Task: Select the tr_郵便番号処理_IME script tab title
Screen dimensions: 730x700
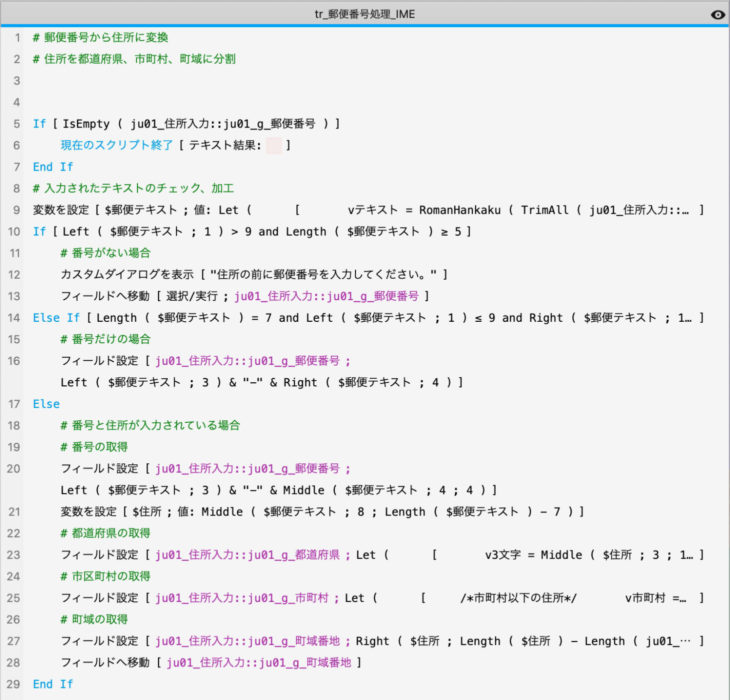Action: point(364,15)
